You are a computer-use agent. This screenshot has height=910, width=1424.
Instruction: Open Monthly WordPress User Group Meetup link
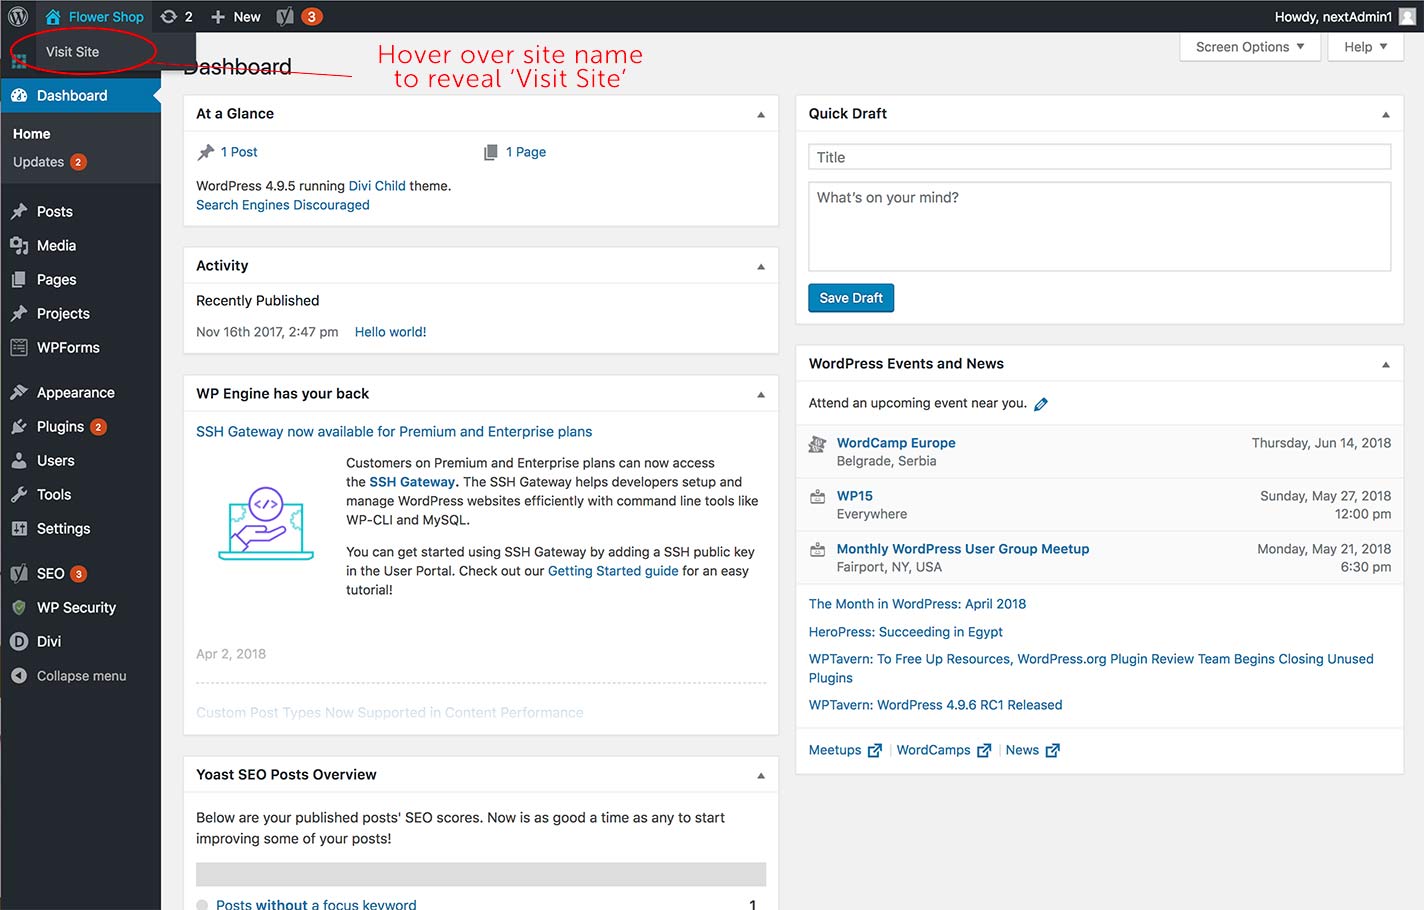pyautogui.click(x=963, y=549)
